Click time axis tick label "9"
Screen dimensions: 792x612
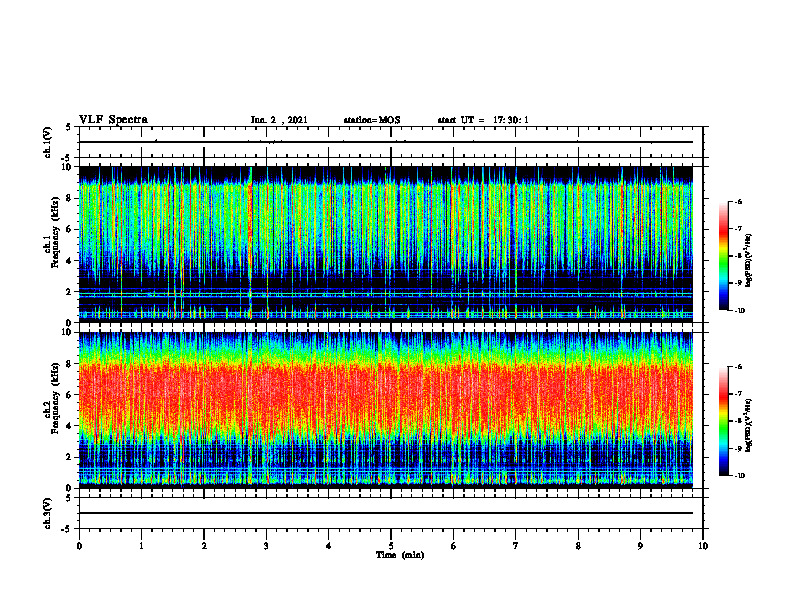[640, 546]
